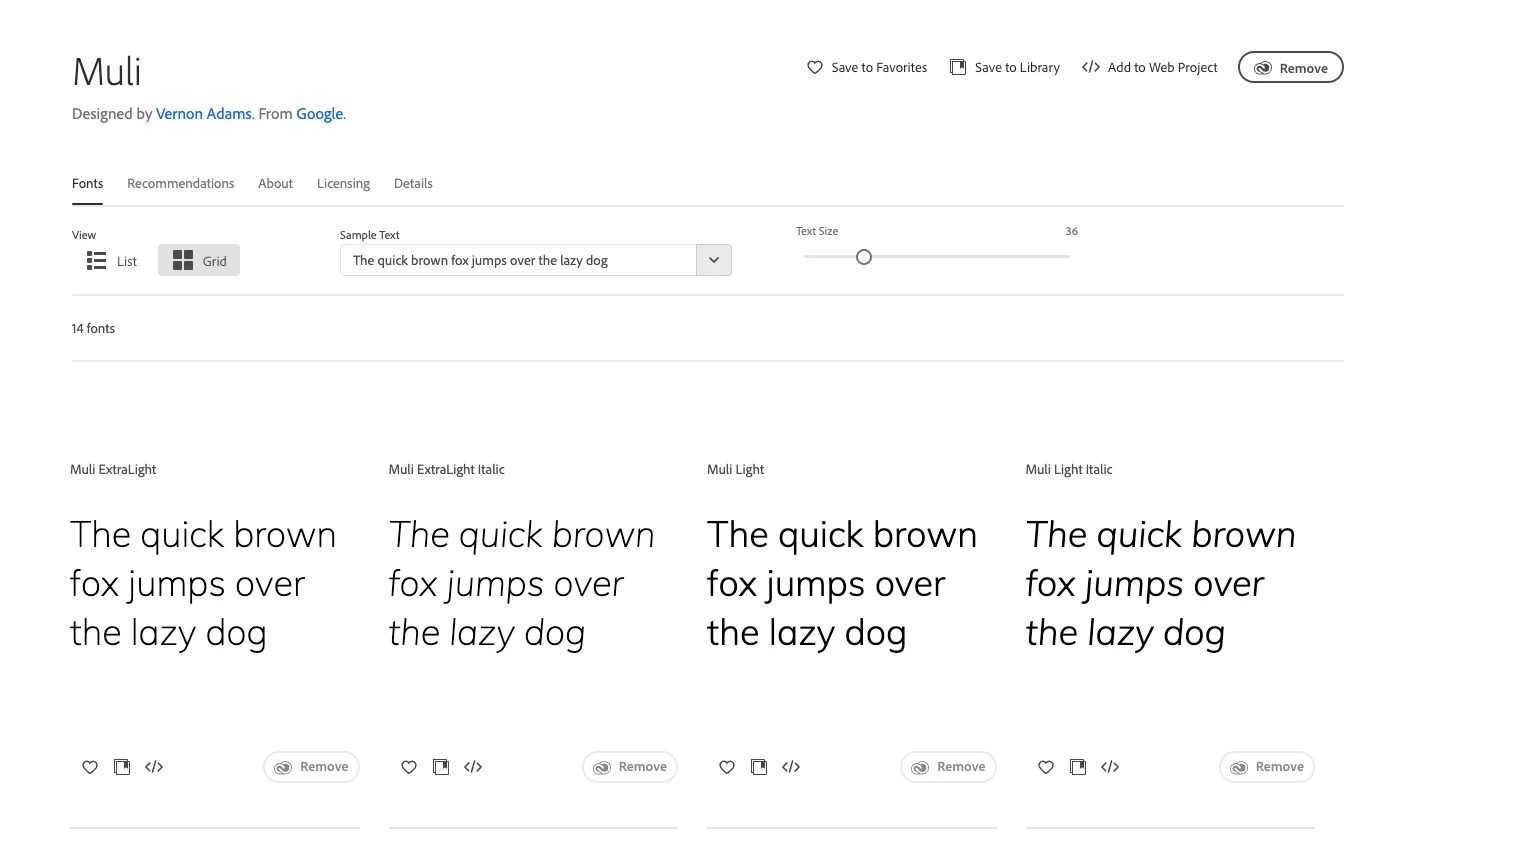Favorite Muli Light Italic with its heart icon
Screen dimensions: 1518x864
pyautogui.click(x=1046, y=767)
